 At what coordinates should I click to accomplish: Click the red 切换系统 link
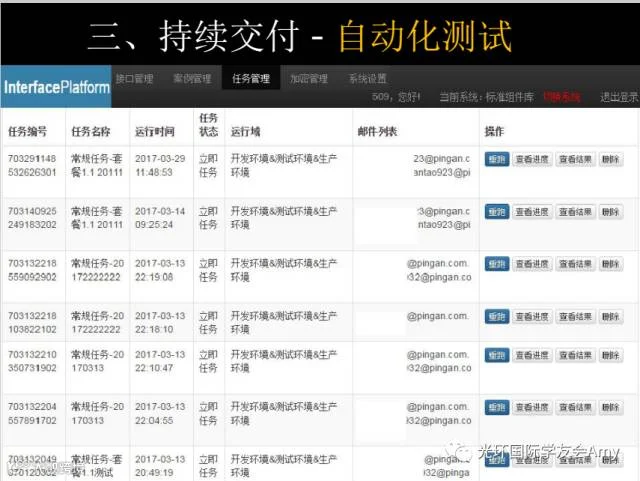pos(562,97)
